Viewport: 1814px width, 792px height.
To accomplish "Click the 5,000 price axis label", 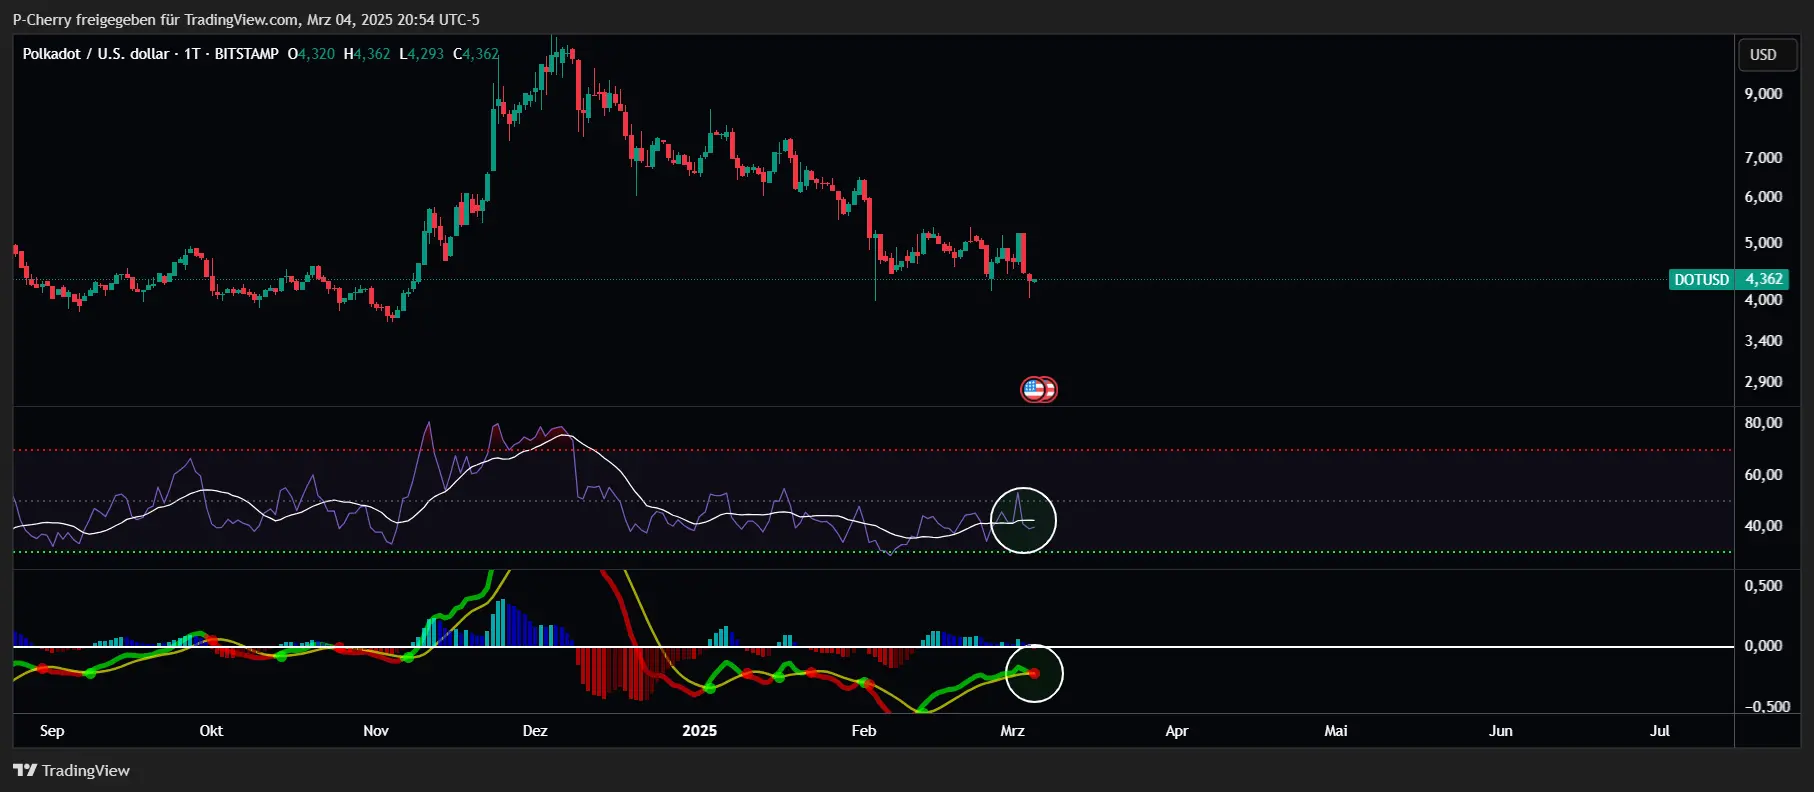I will click(x=1763, y=242).
